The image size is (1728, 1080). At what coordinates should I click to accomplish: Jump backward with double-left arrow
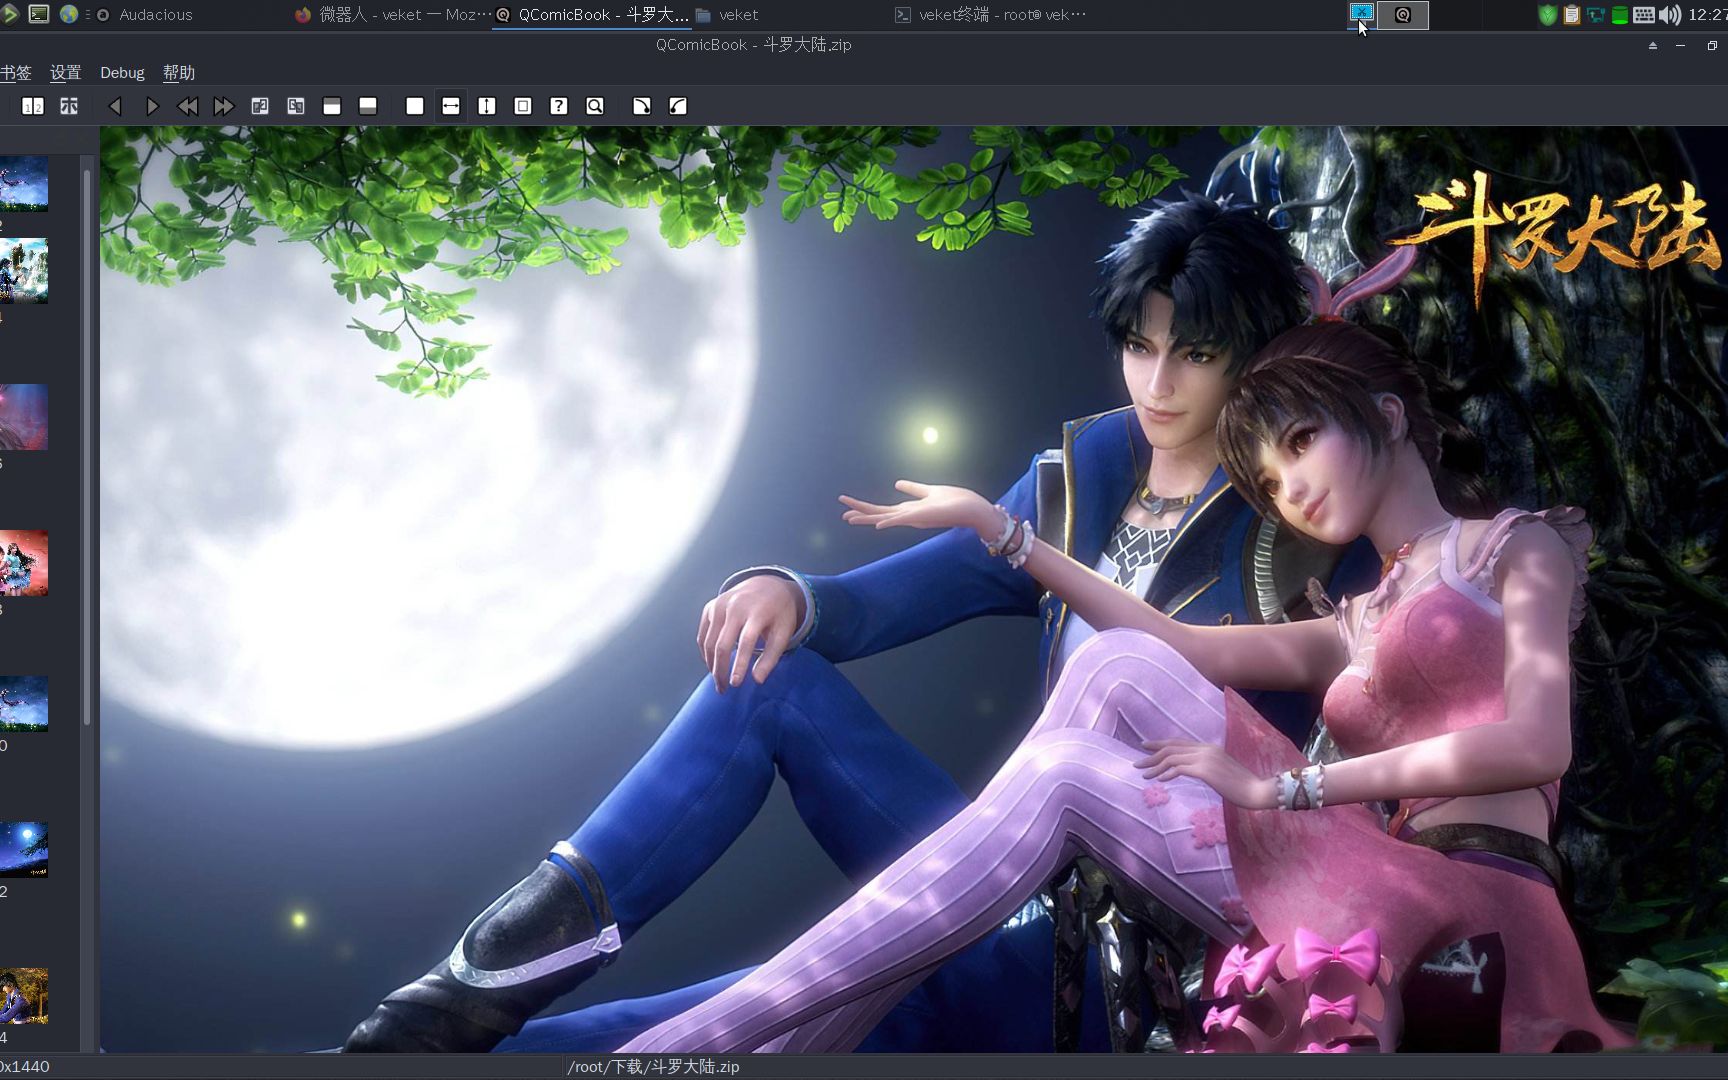(187, 106)
